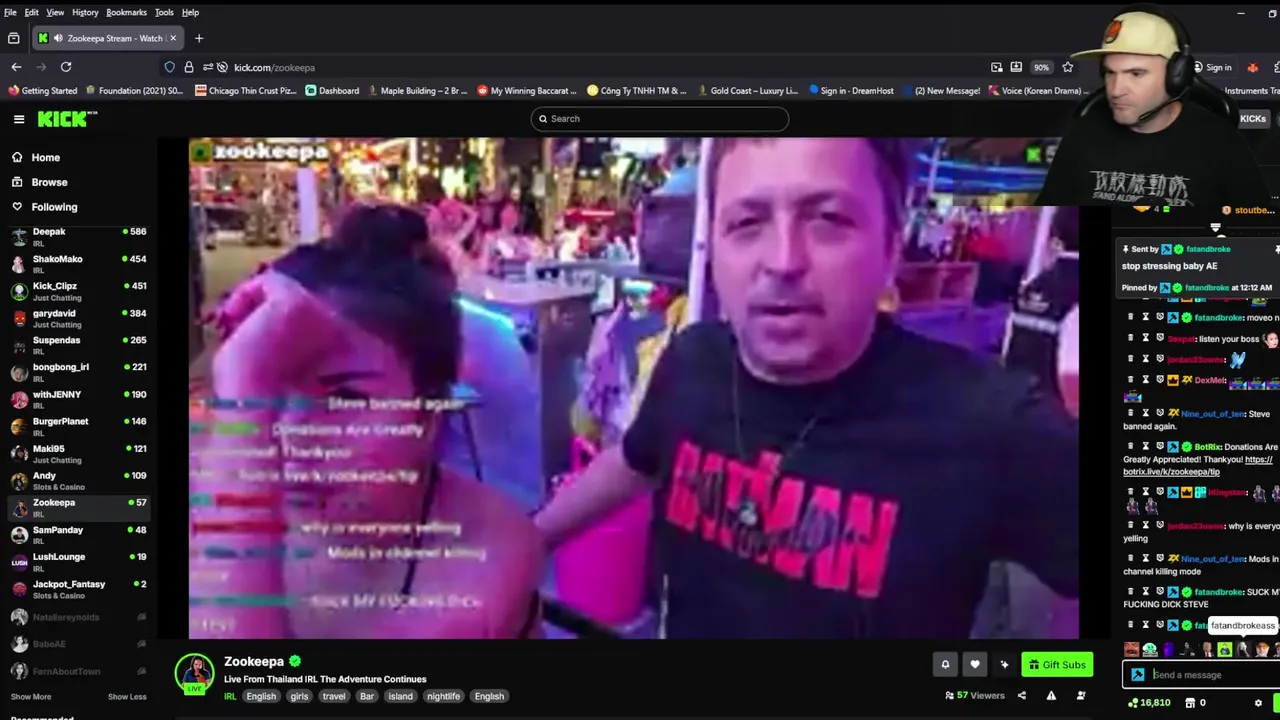Type area: Send a message chat box
The image size is (1280, 720).
tap(1200, 674)
